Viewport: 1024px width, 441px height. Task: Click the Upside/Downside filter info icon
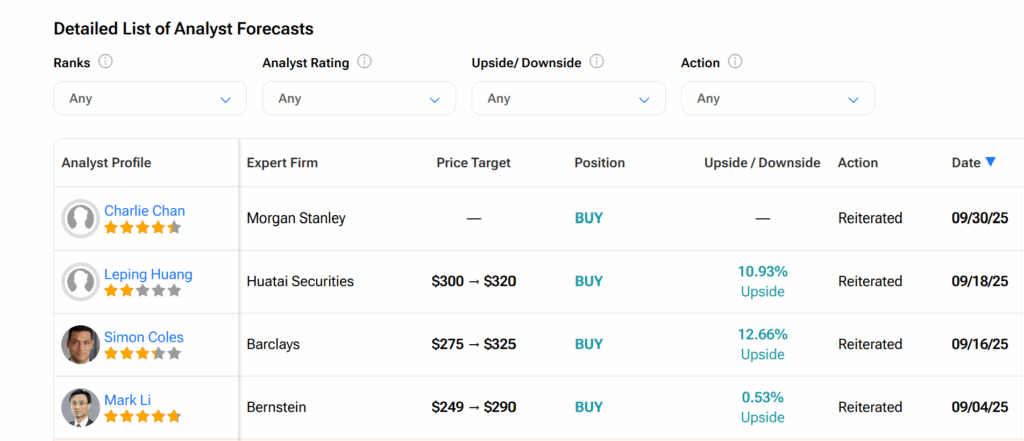[x=597, y=62]
